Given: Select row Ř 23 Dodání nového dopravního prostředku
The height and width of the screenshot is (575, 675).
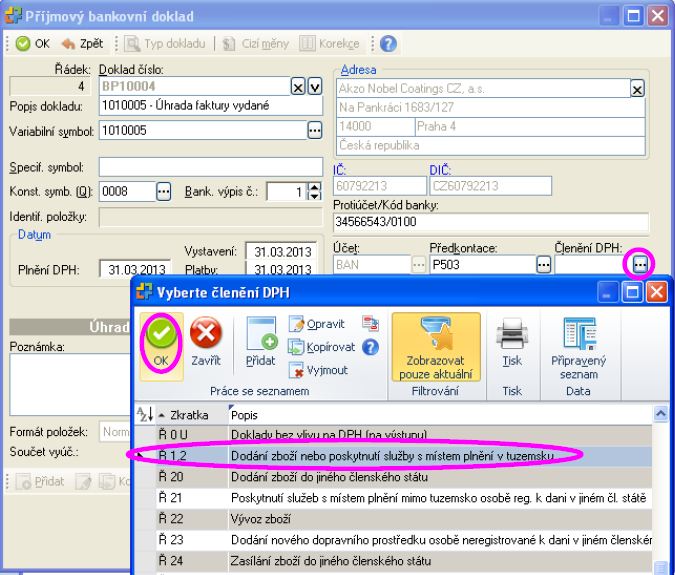Looking at the screenshot, I should click(x=393, y=540).
